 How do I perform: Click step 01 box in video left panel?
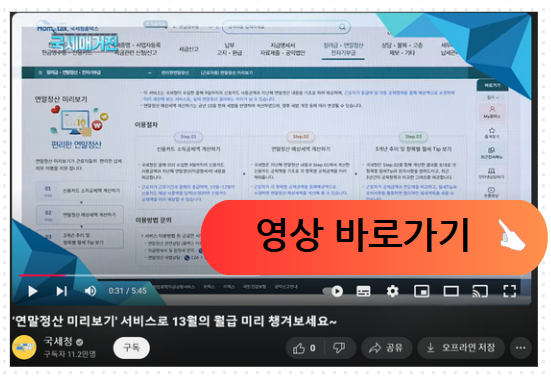(80, 191)
